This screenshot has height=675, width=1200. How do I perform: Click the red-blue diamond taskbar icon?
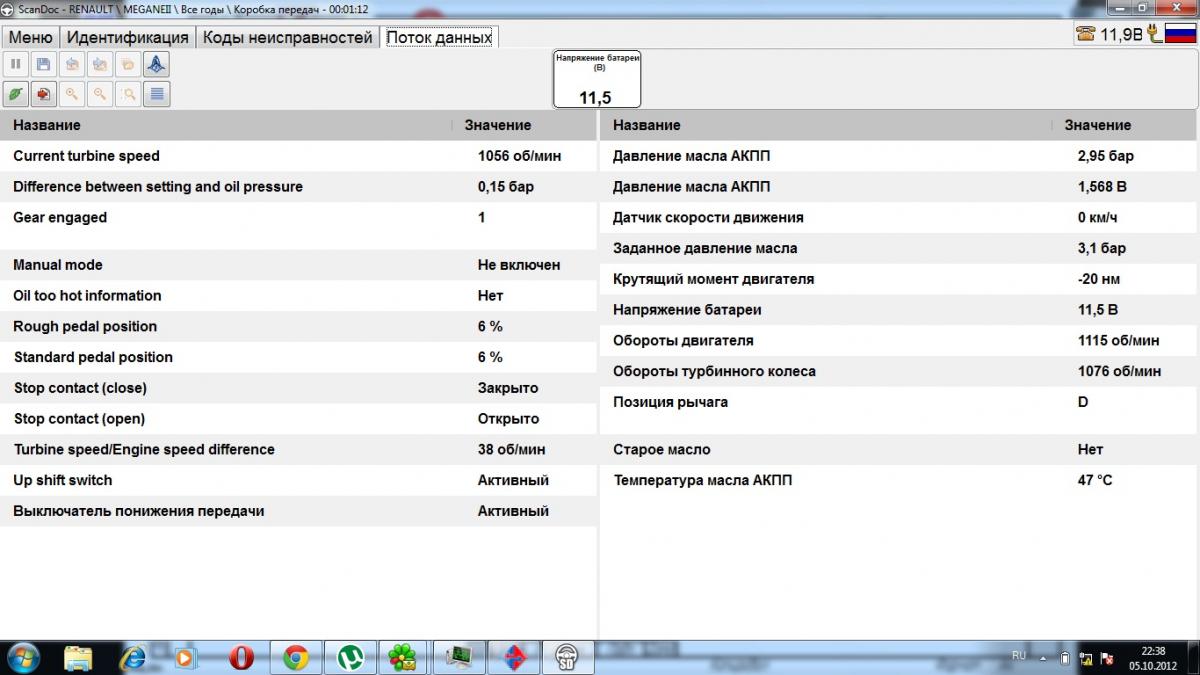coord(513,657)
